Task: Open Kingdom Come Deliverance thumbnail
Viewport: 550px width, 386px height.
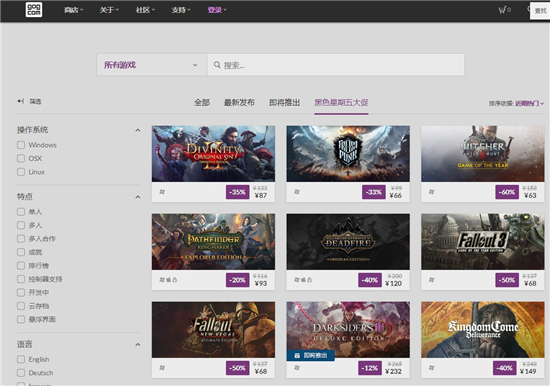Action: 483,330
